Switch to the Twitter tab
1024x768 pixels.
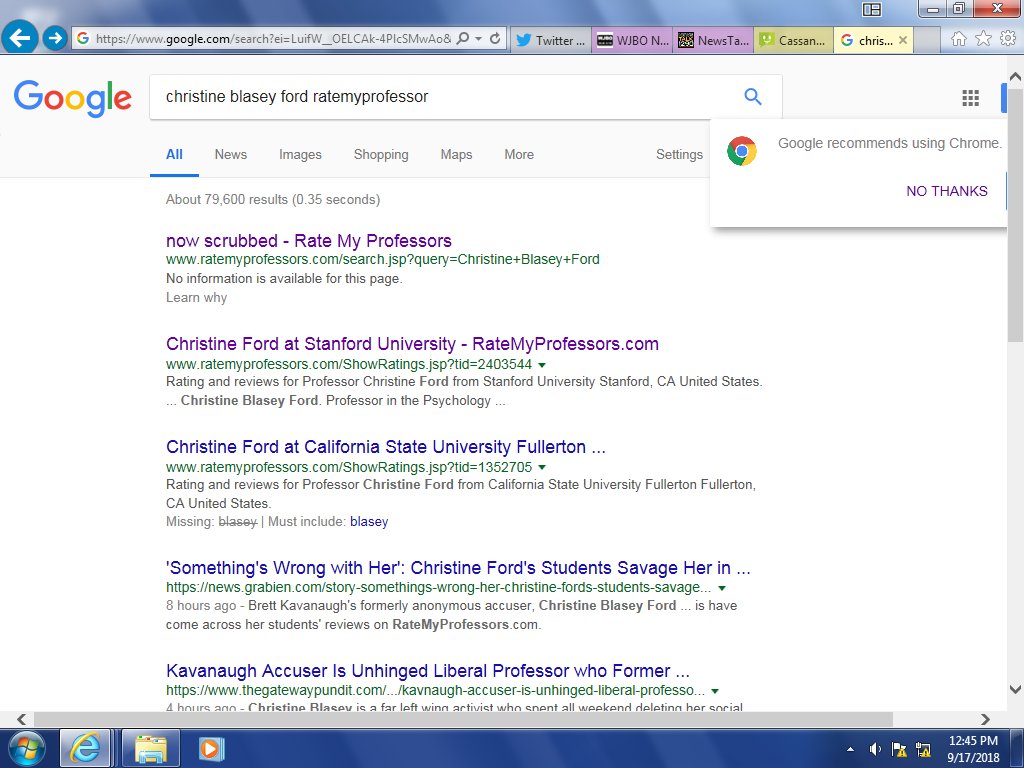(x=551, y=40)
